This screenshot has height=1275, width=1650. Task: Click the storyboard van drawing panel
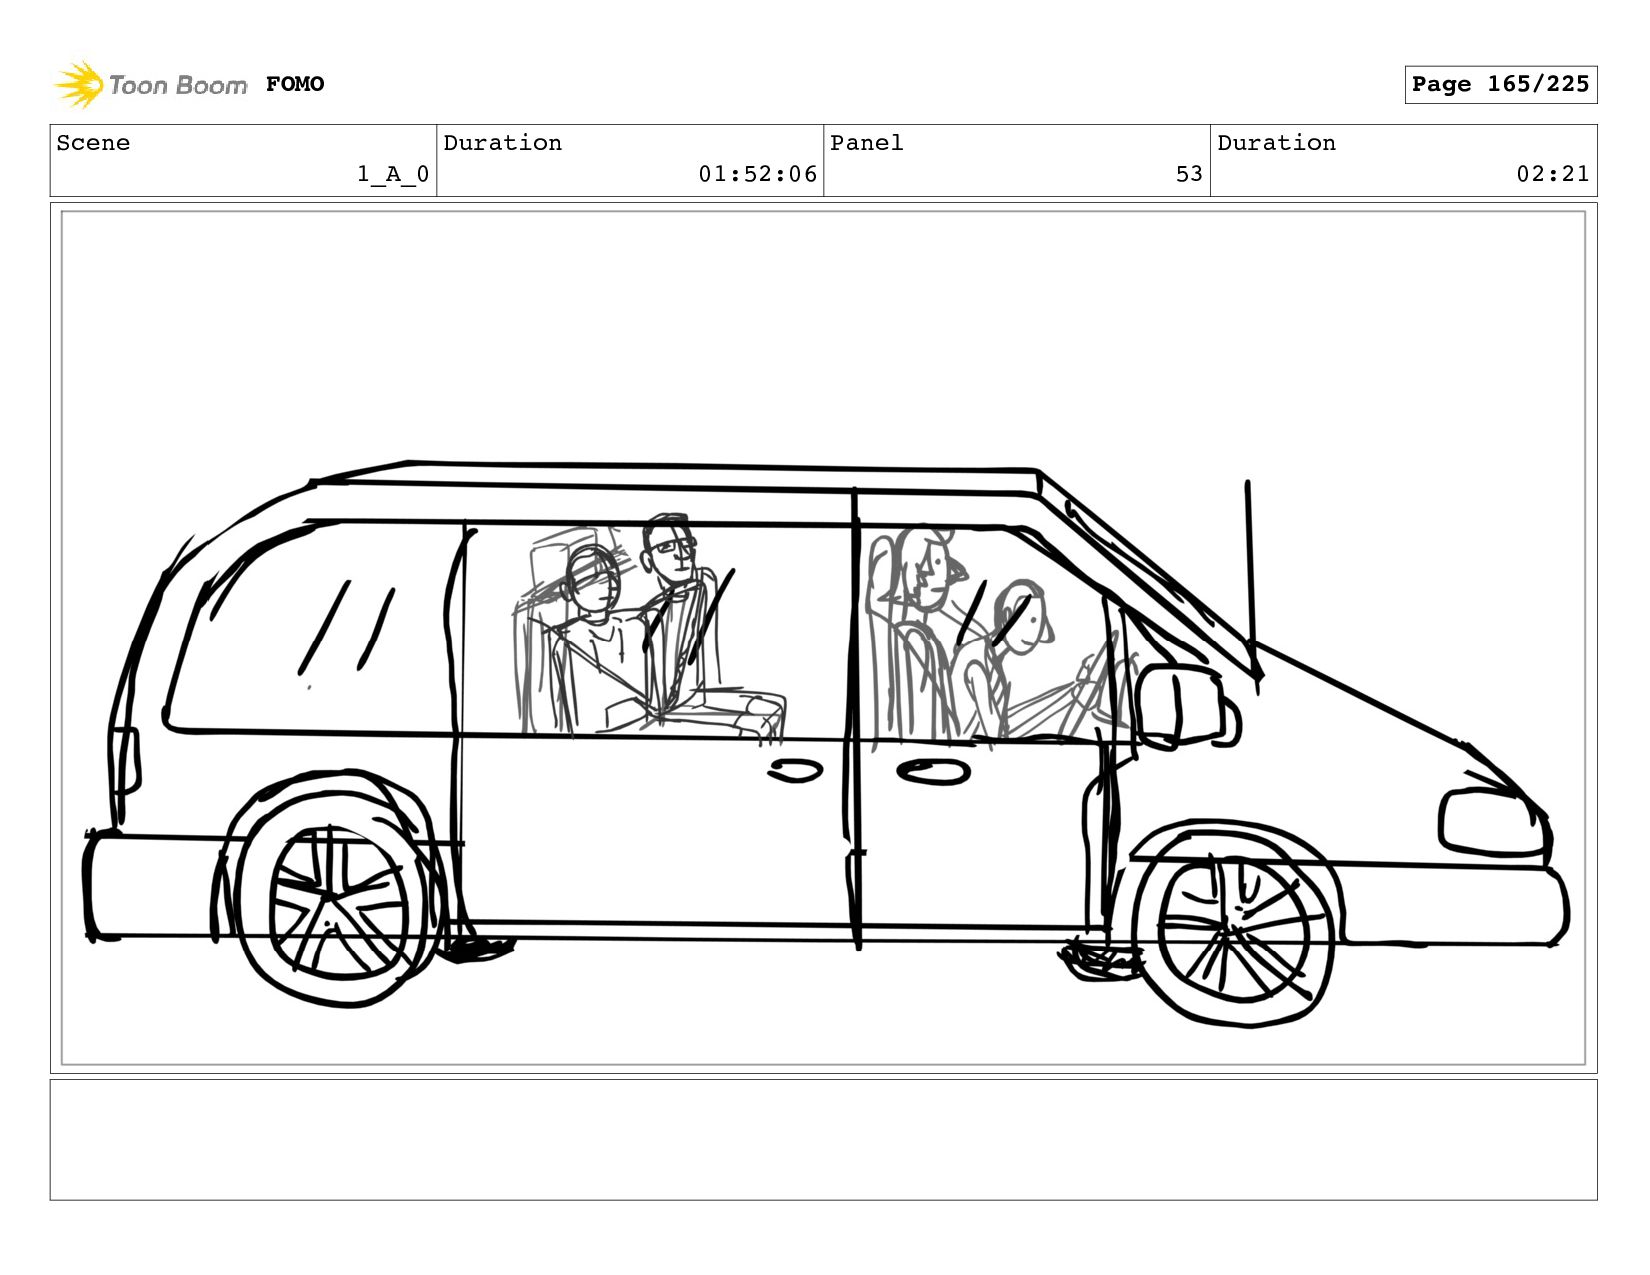tap(823, 638)
